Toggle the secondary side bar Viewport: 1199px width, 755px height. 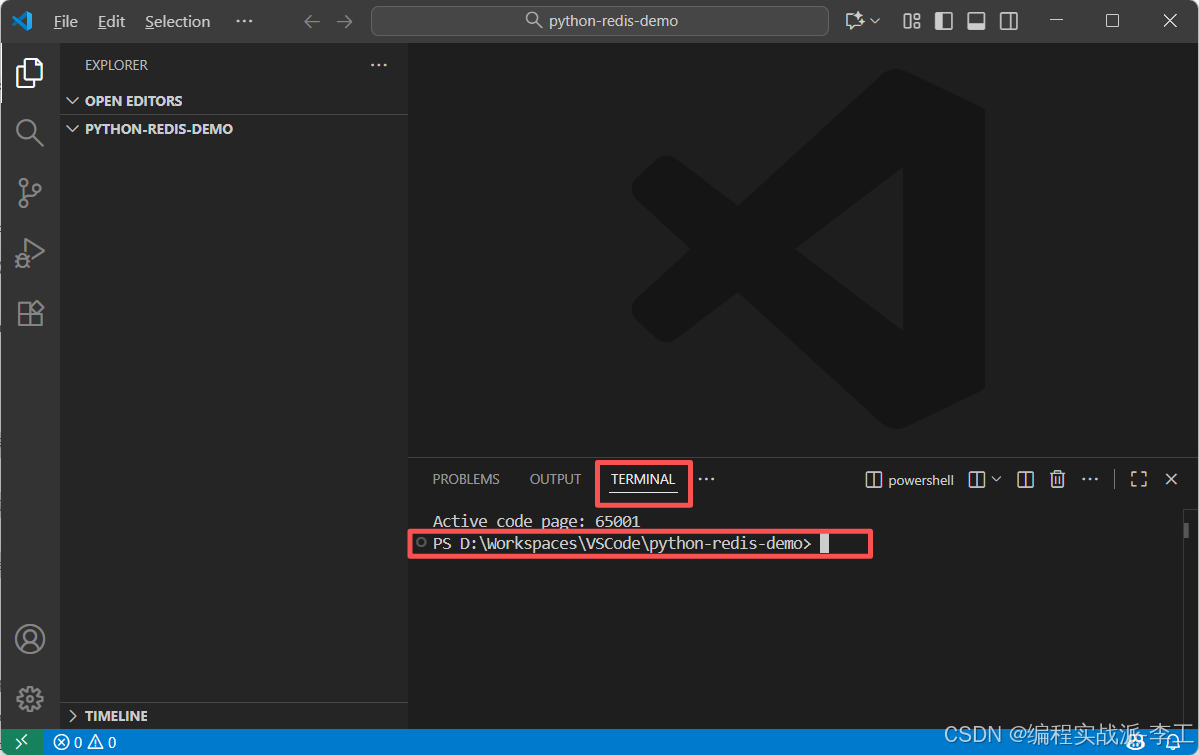pos(1009,21)
